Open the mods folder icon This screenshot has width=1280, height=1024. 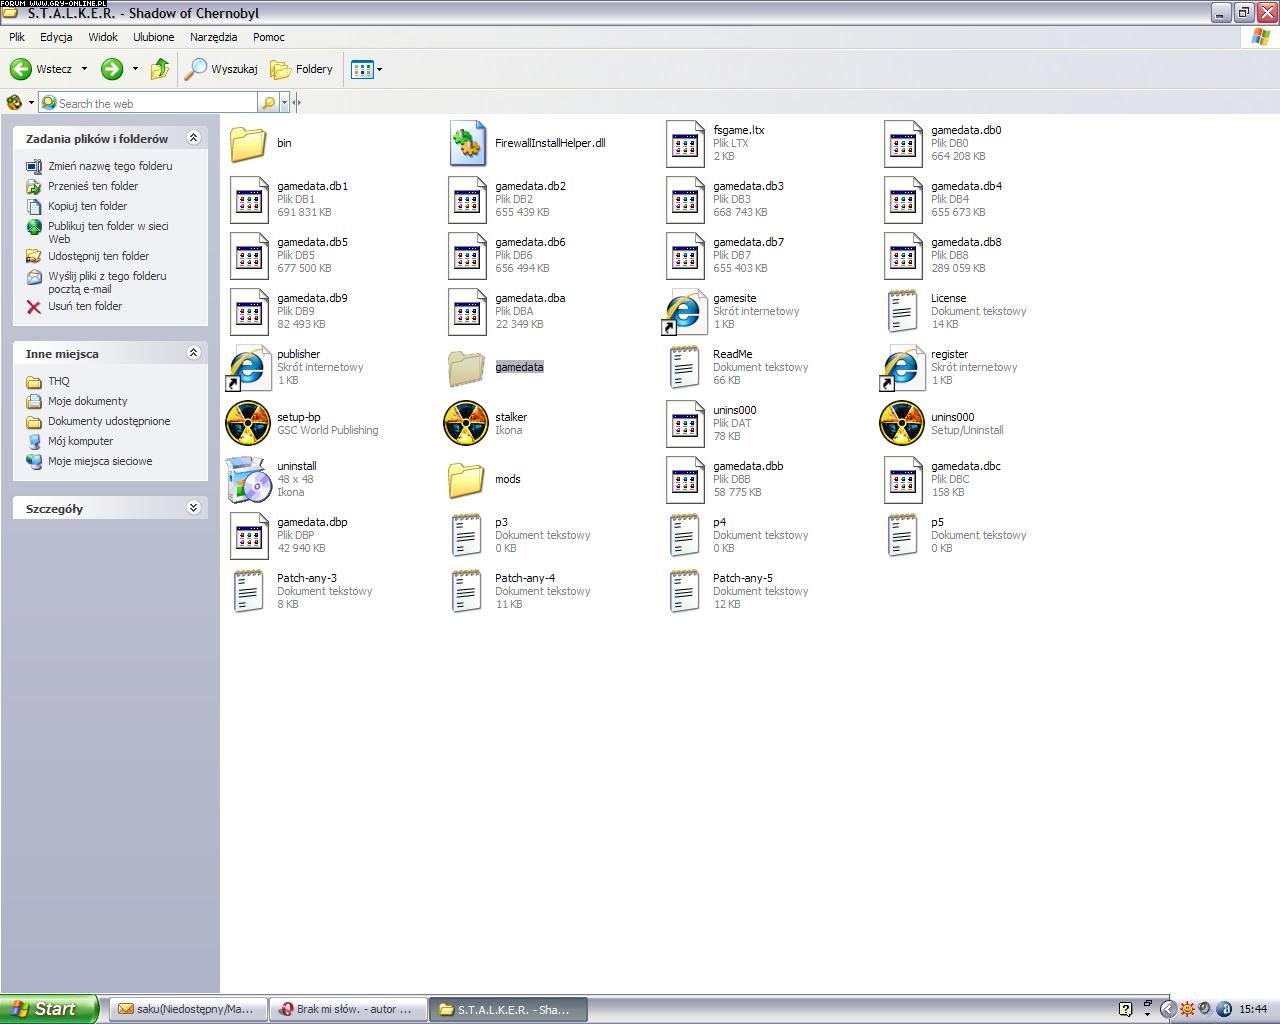[x=467, y=480]
